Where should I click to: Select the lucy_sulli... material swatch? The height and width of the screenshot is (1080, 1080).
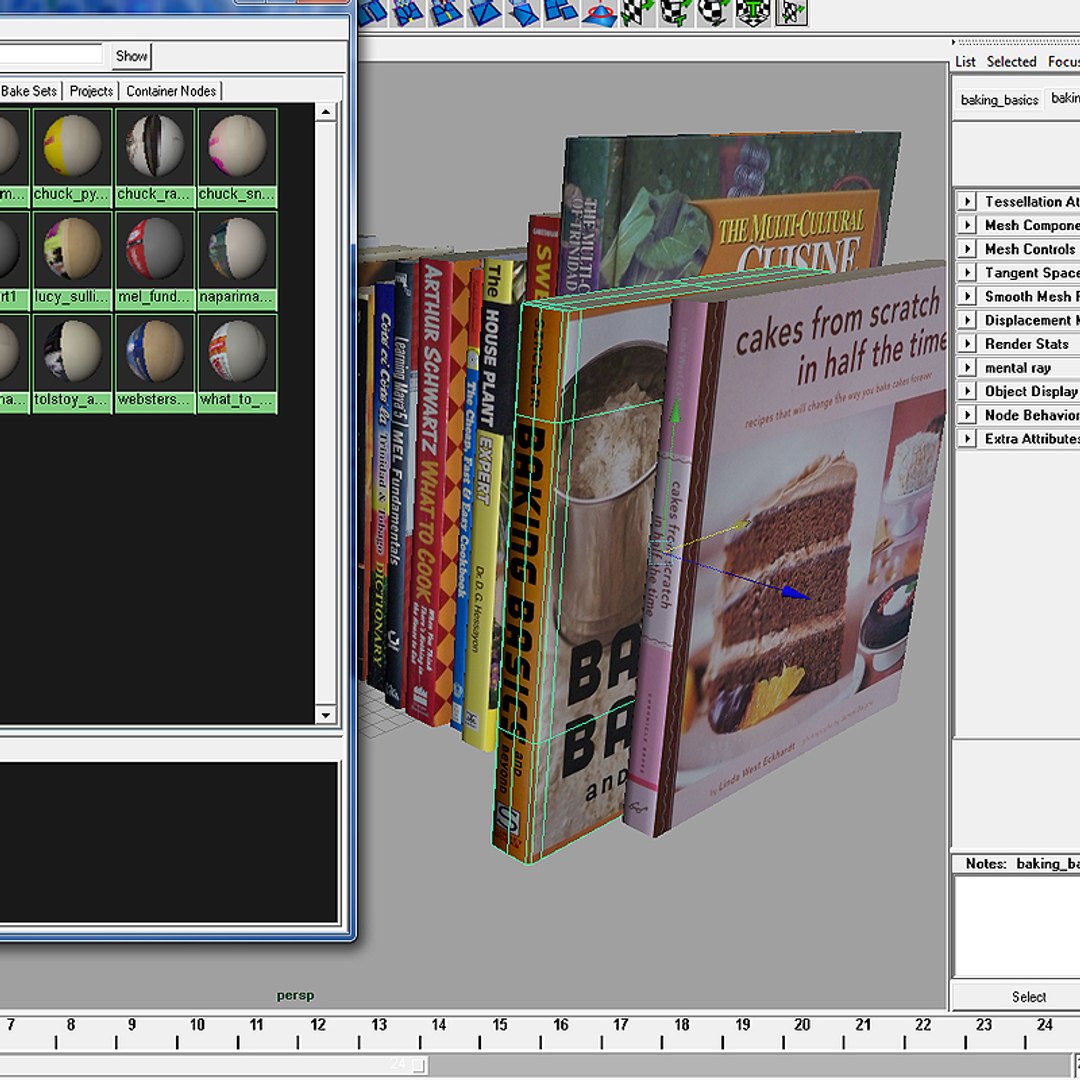(72, 260)
